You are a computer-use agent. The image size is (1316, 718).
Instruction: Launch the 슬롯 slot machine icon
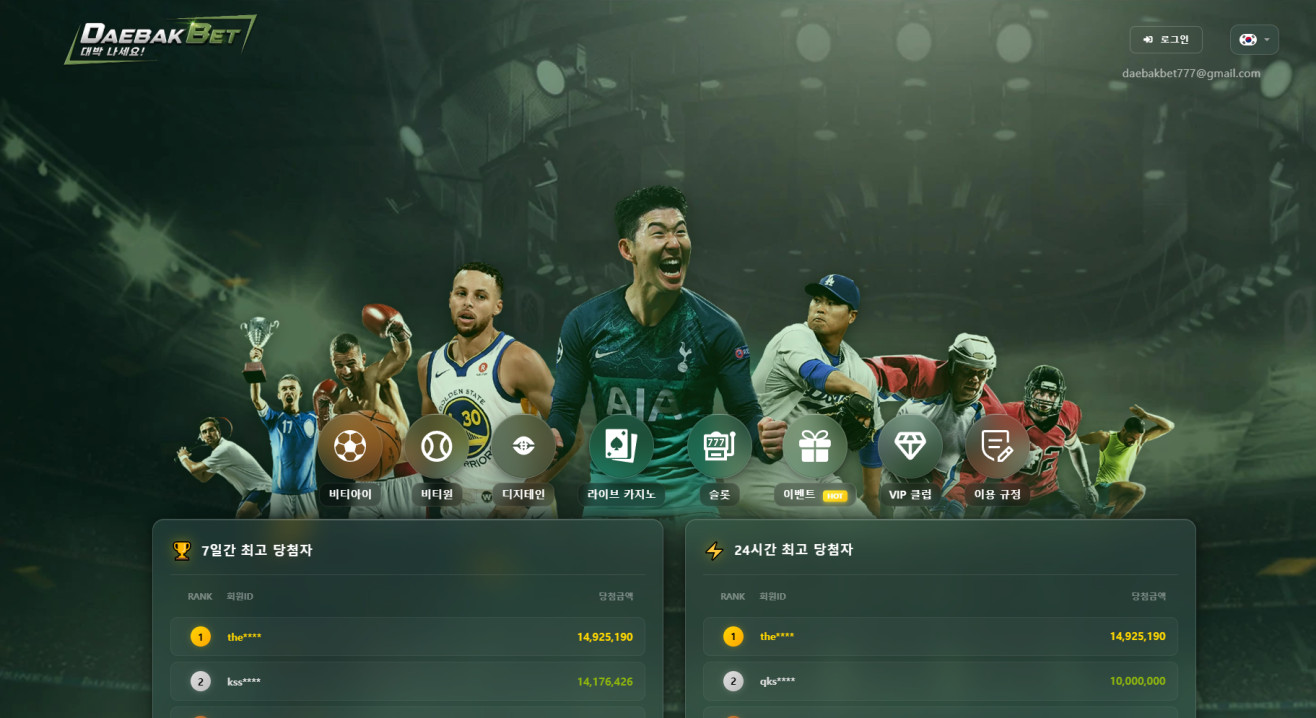click(719, 446)
